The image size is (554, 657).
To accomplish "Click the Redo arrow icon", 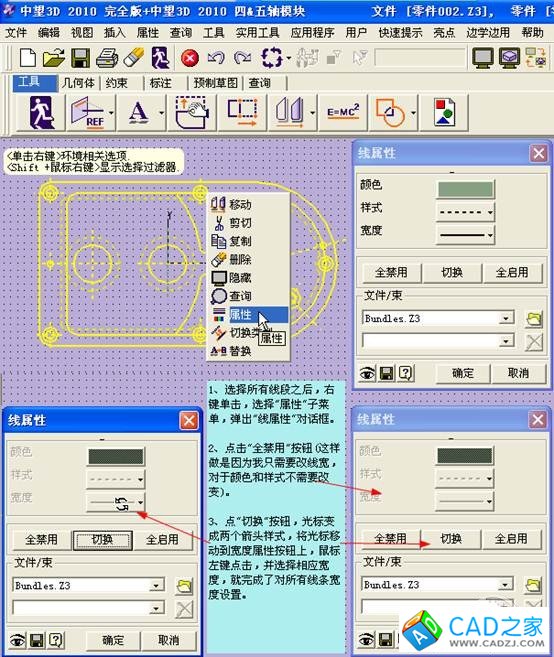I will pos(243,58).
